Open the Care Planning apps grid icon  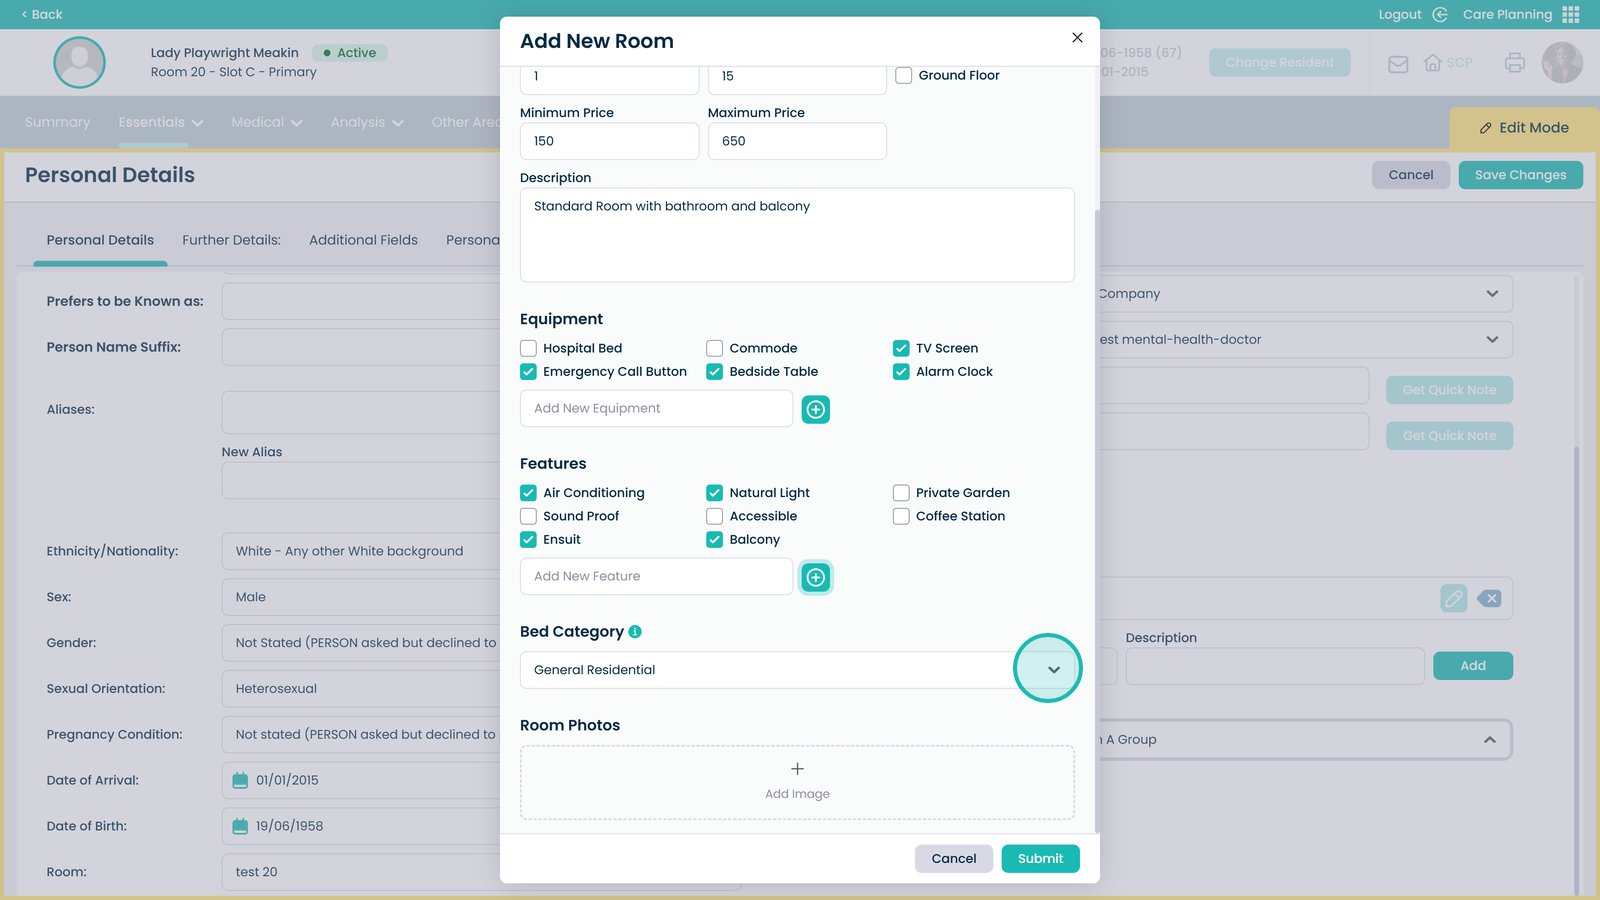click(1571, 14)
